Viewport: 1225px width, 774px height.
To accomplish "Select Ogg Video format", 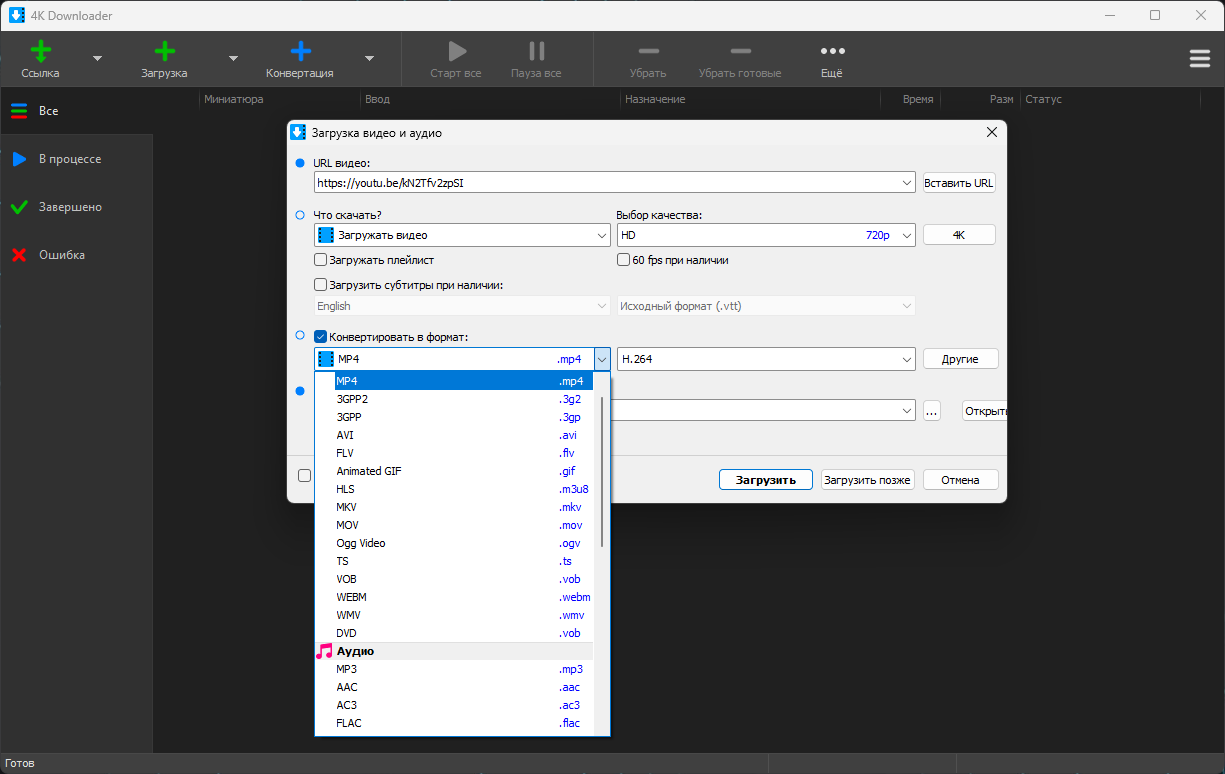I will point(454,543).
